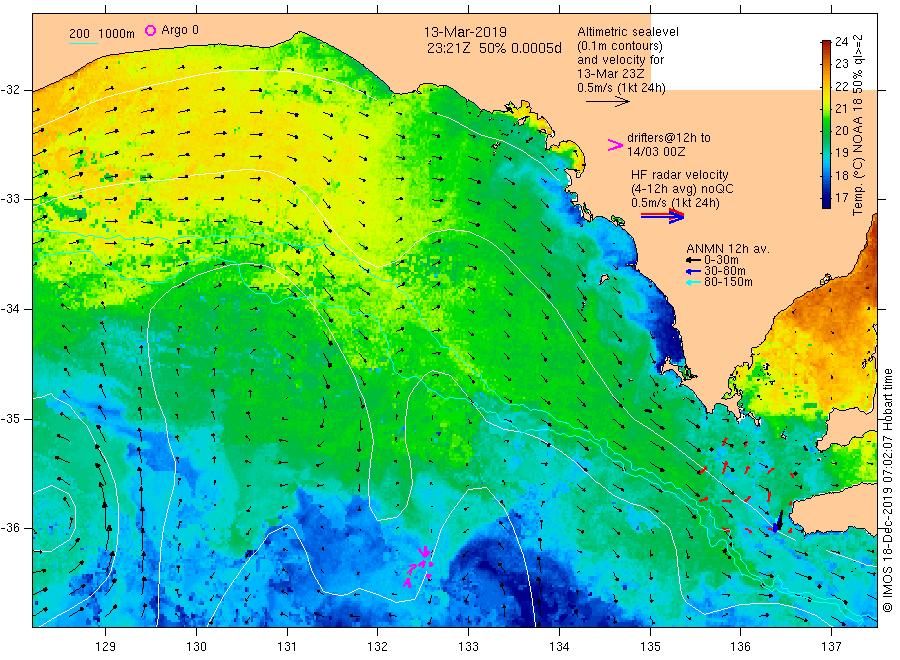Click the '200 1000m' isobath label
The image size is (900, 660).
tap(102, 34)
